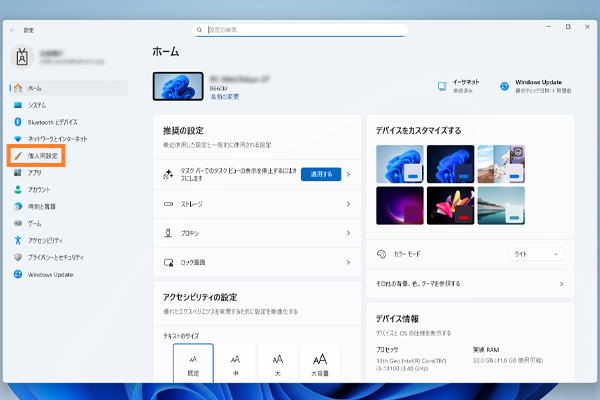Click the 時刻と言語 globe icon
600x400 pixels.
click(x=18, y=206)
